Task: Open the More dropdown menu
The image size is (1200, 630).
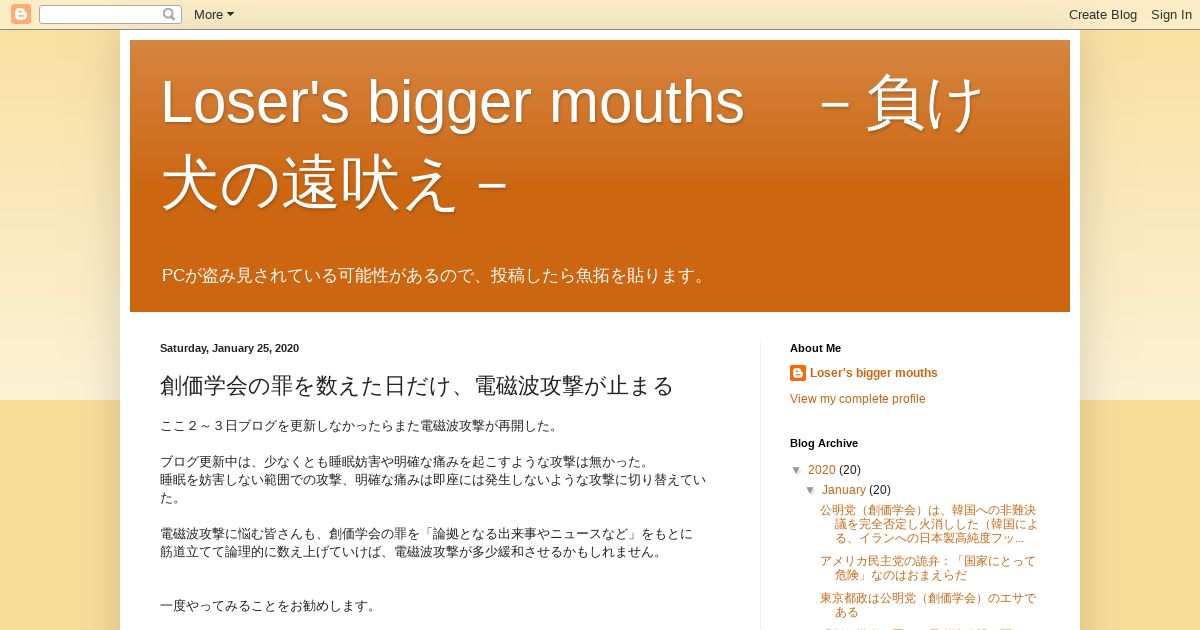Action: click(214, 14)
